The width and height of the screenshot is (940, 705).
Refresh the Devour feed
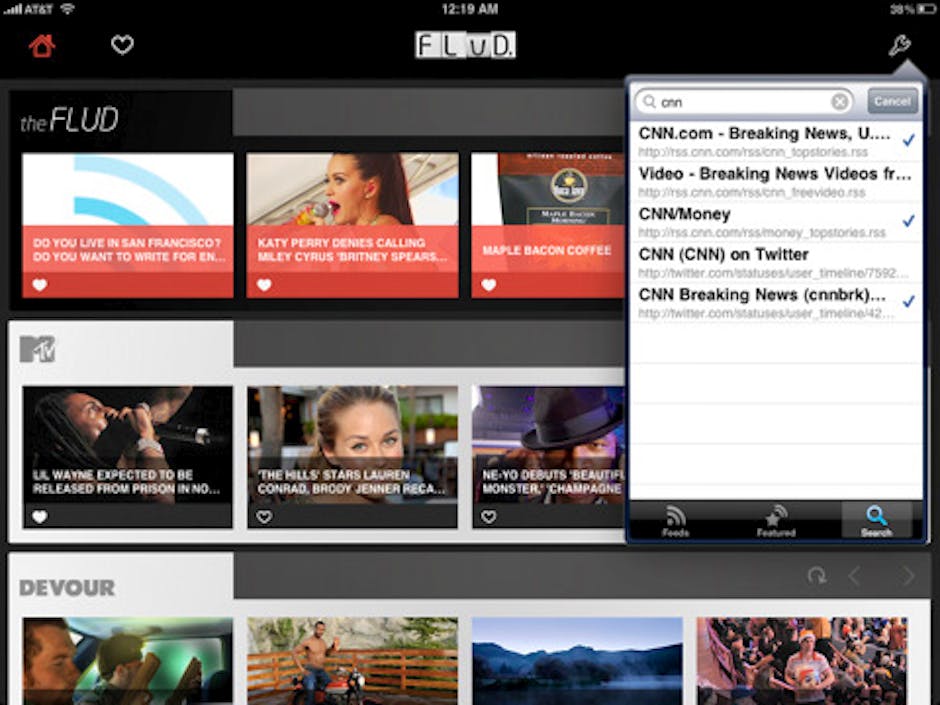pos(817,576)
